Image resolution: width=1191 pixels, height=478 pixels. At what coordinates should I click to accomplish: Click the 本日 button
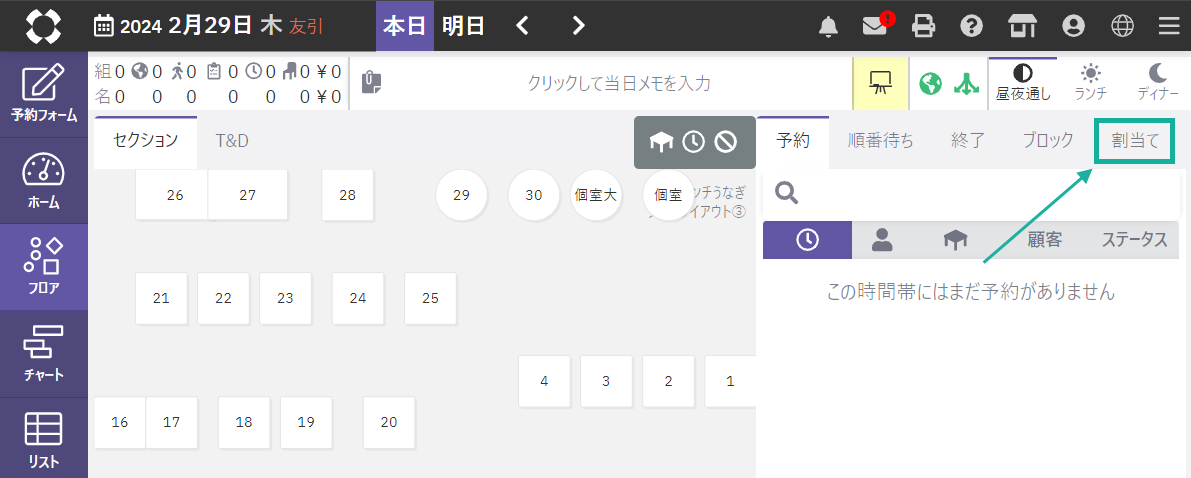(x=405, y=26)
